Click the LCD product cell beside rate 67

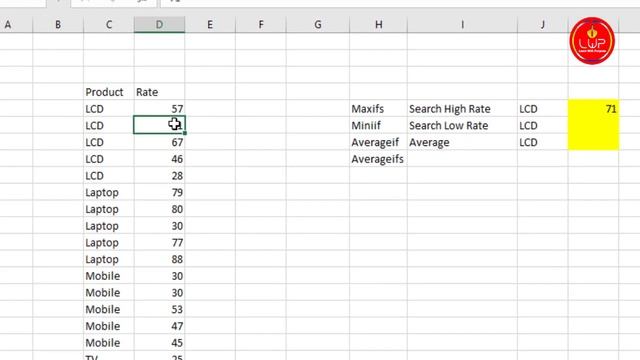(109, 142)
